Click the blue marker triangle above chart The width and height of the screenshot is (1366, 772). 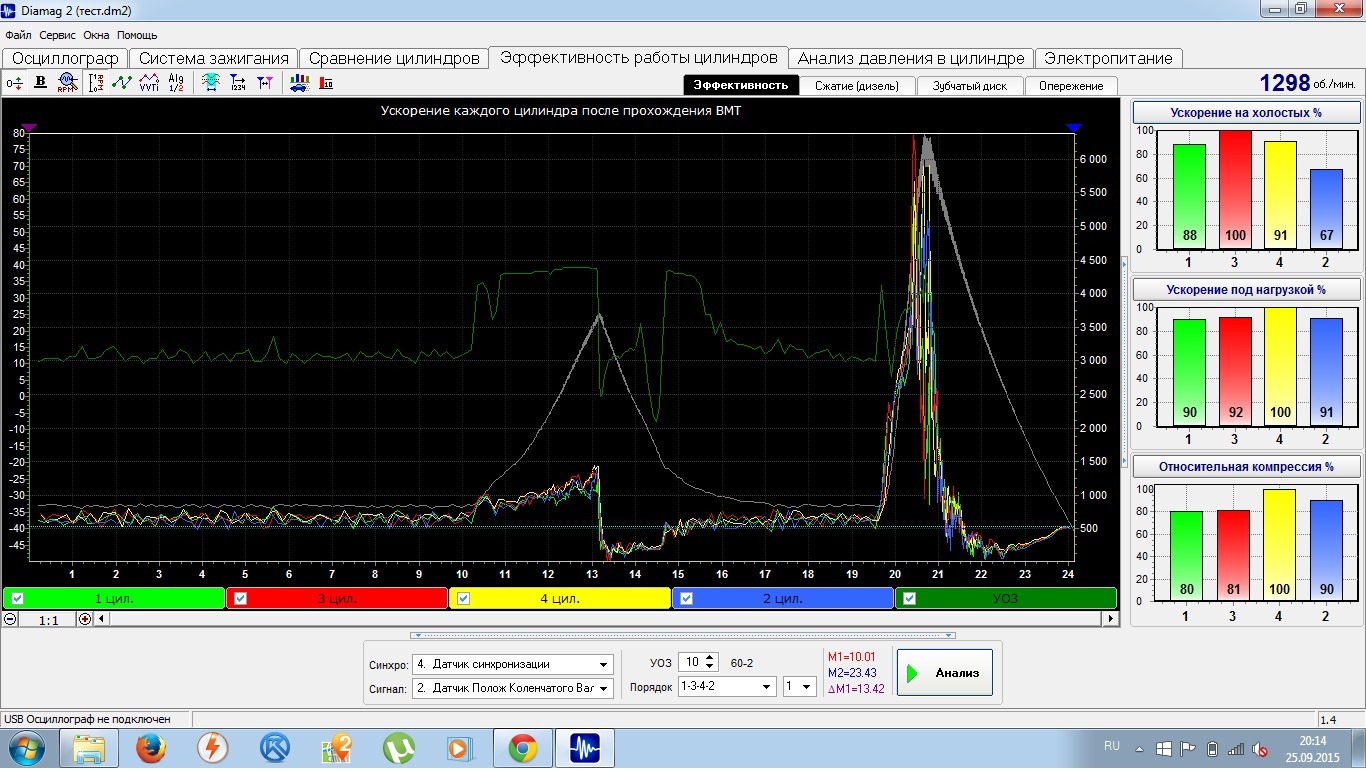(x=1074, y=128)
